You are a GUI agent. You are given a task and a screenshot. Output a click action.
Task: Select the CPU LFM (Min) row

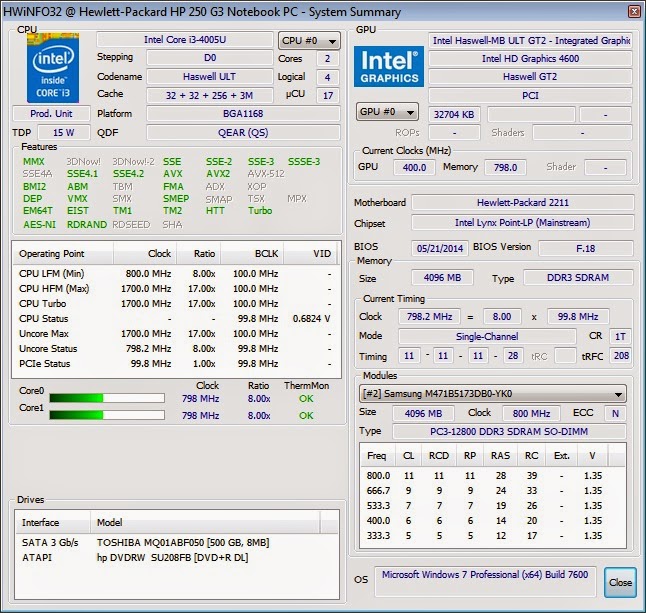coord(175,274)
